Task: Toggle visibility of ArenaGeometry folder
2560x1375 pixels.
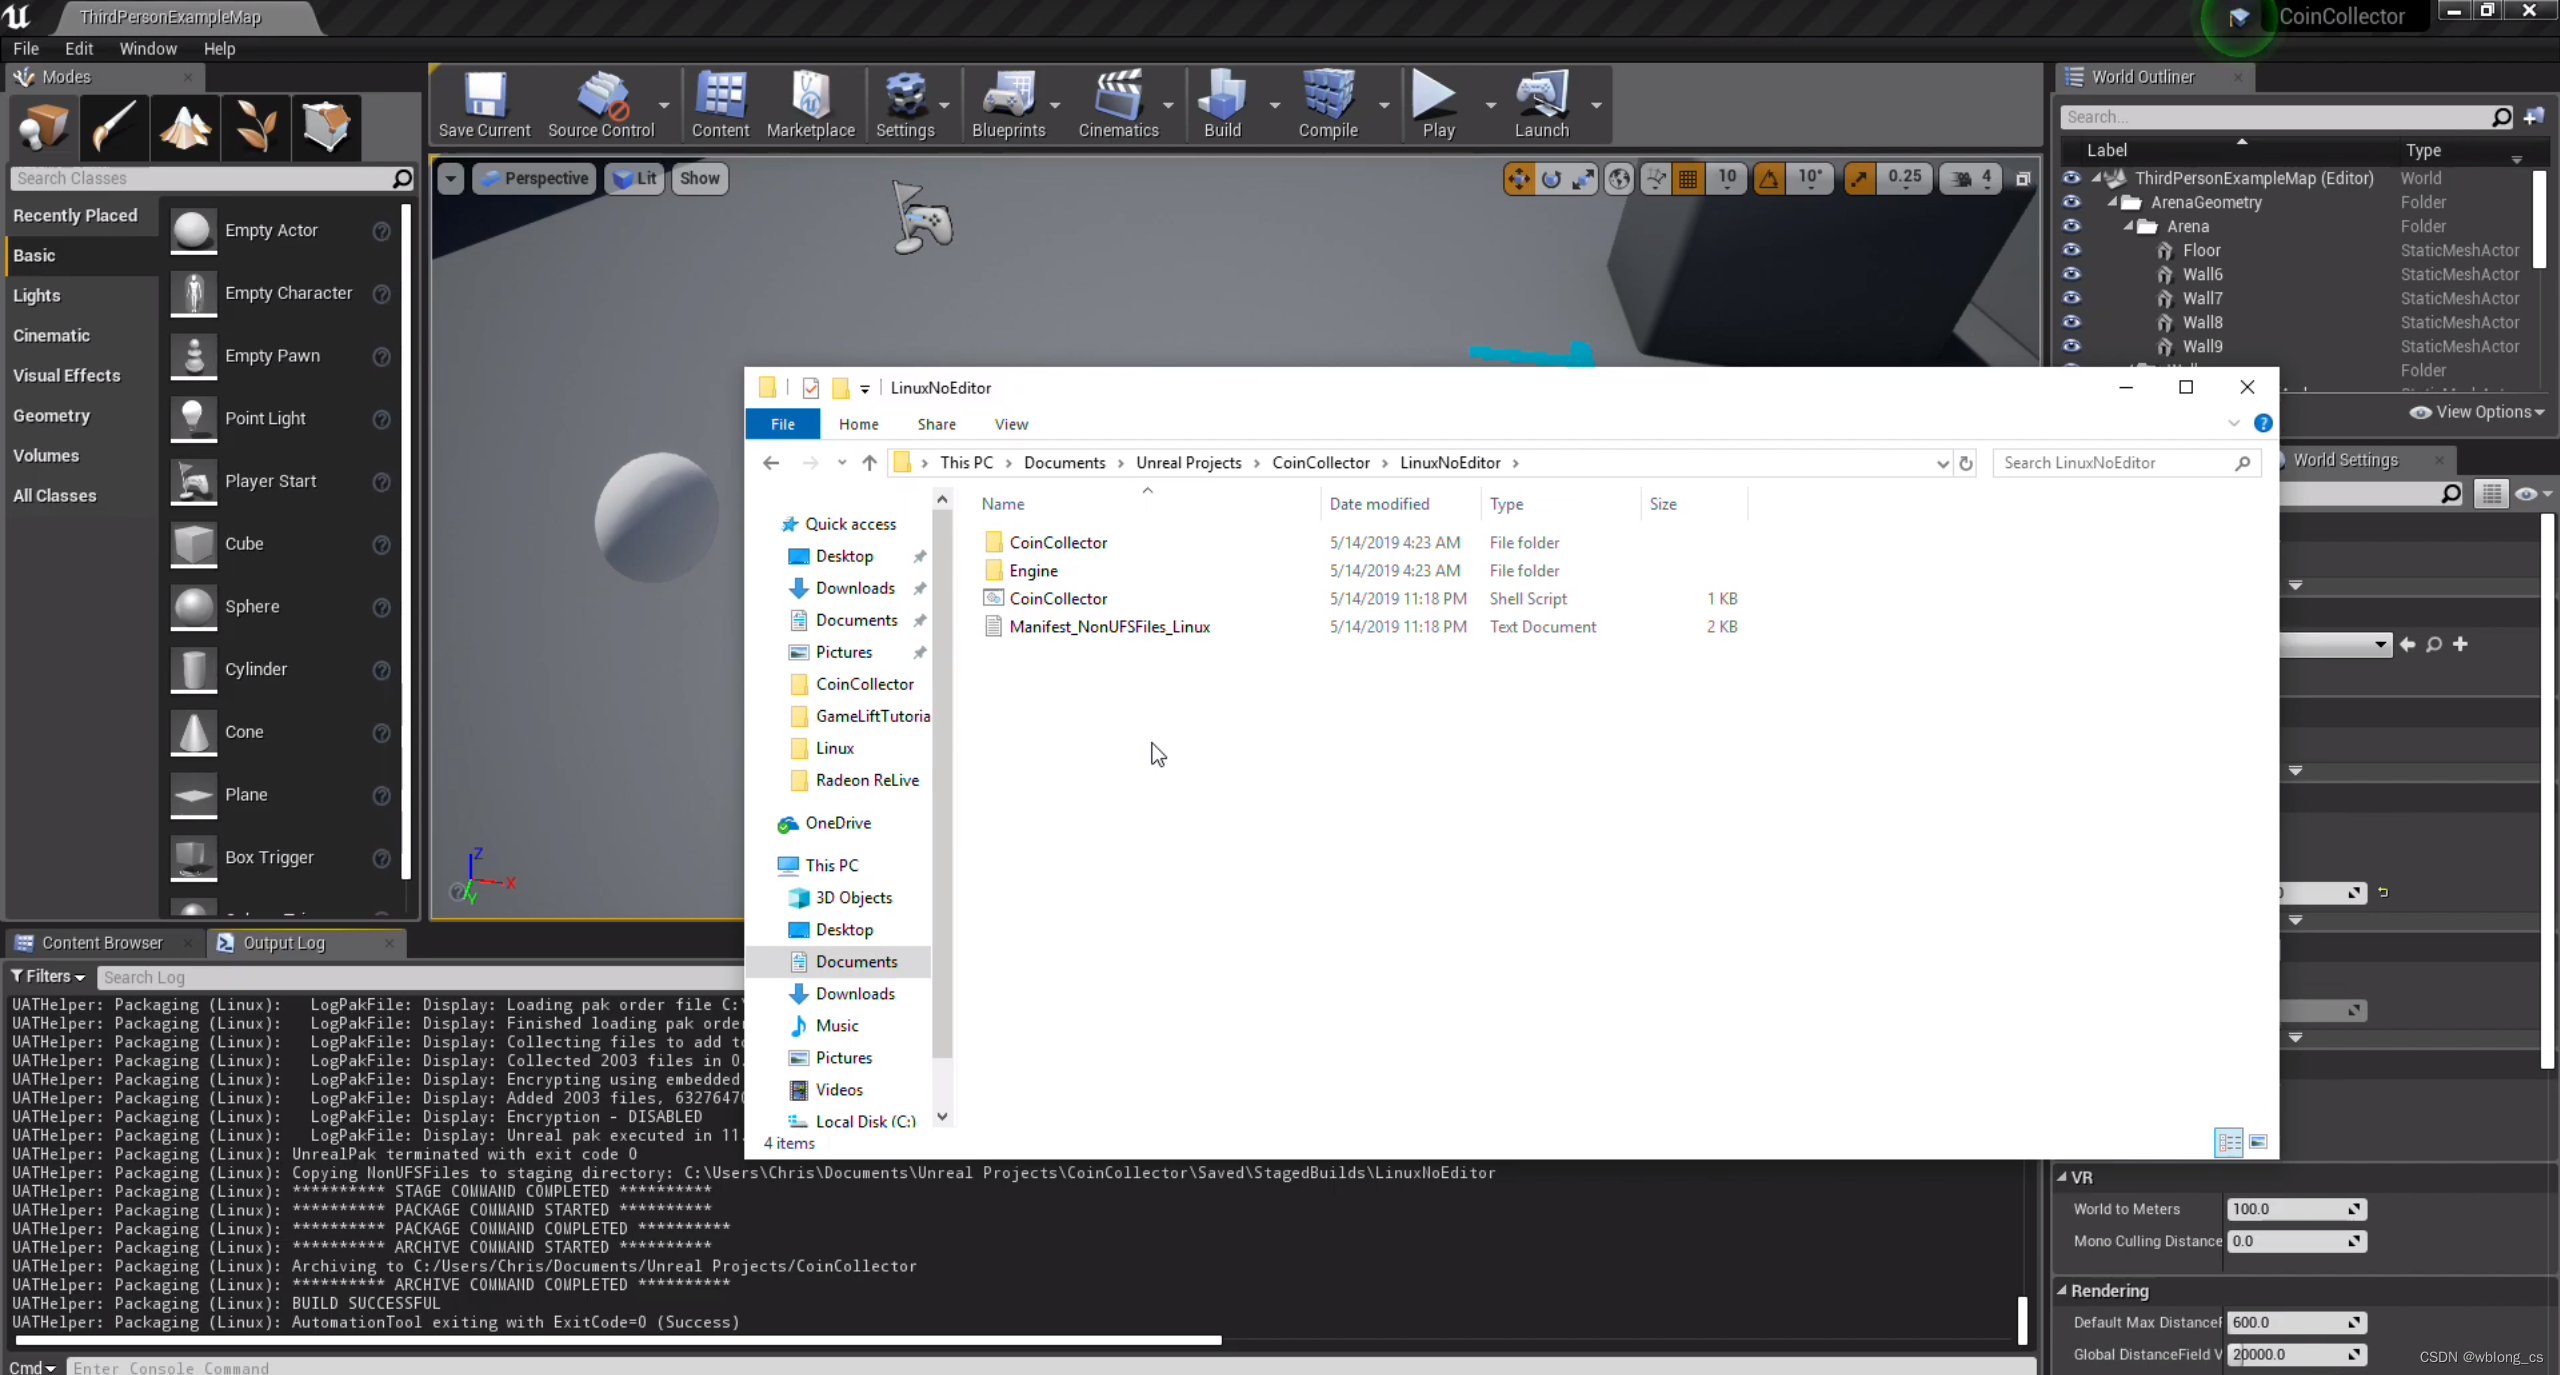Action: pos(2071,202)
